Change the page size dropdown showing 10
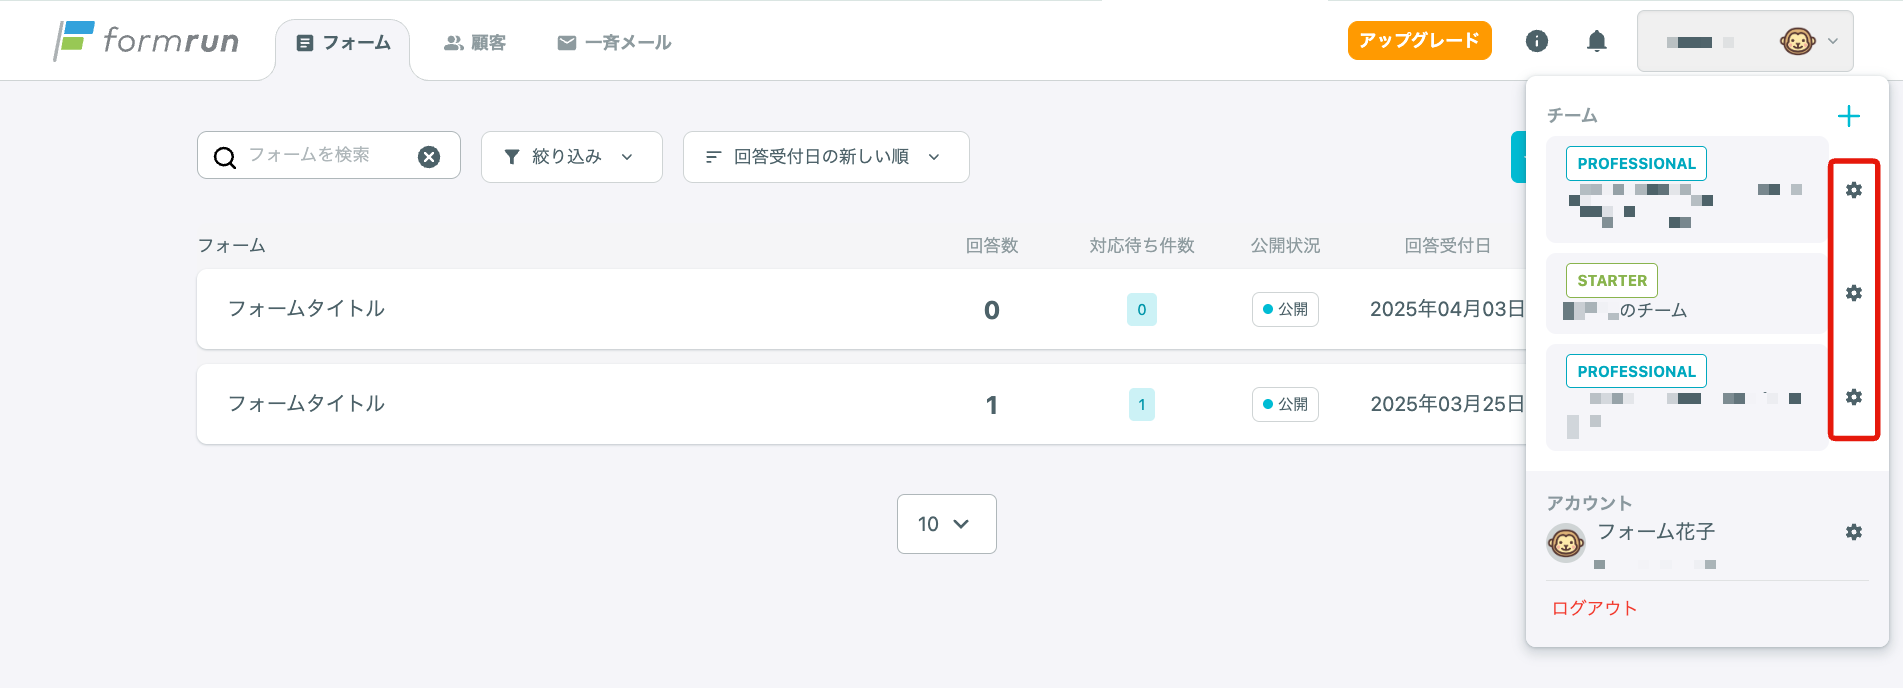The image size is (1903, 688). click(x=946, y=524)
